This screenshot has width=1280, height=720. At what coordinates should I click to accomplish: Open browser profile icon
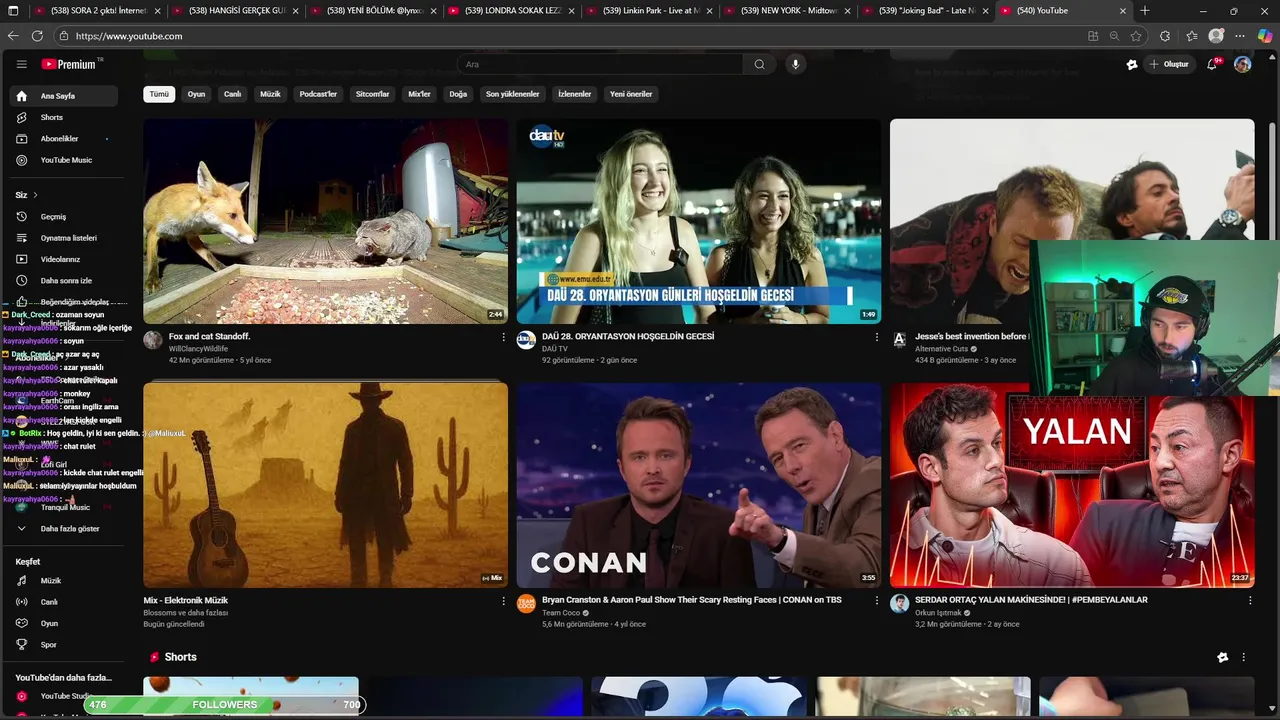(1216, 36)
